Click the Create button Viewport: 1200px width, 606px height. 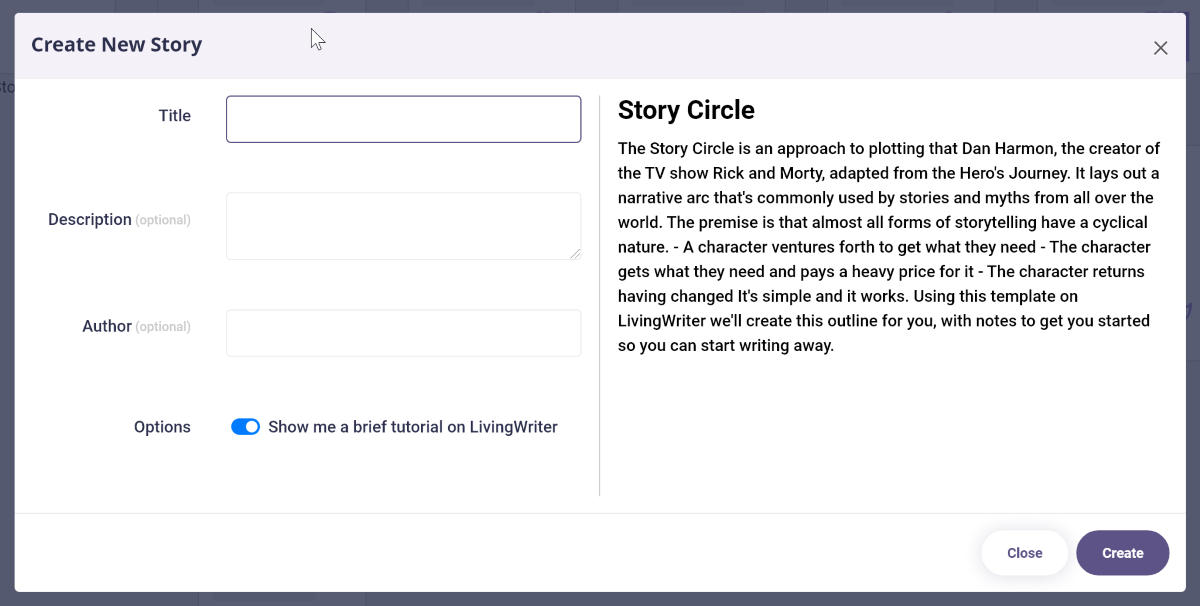[x=1122, y=553]
